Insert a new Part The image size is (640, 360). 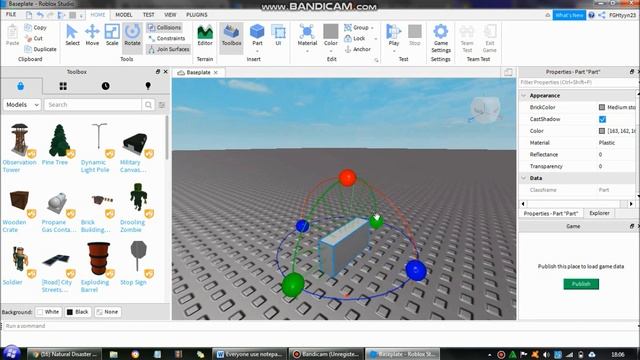pos(257,35)
